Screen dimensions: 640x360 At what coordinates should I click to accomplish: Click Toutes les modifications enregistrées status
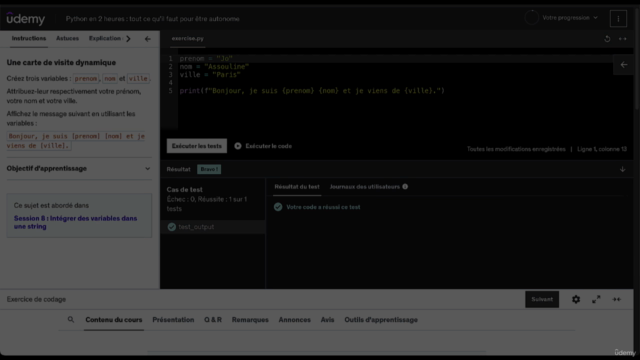(x=516, y=149)
